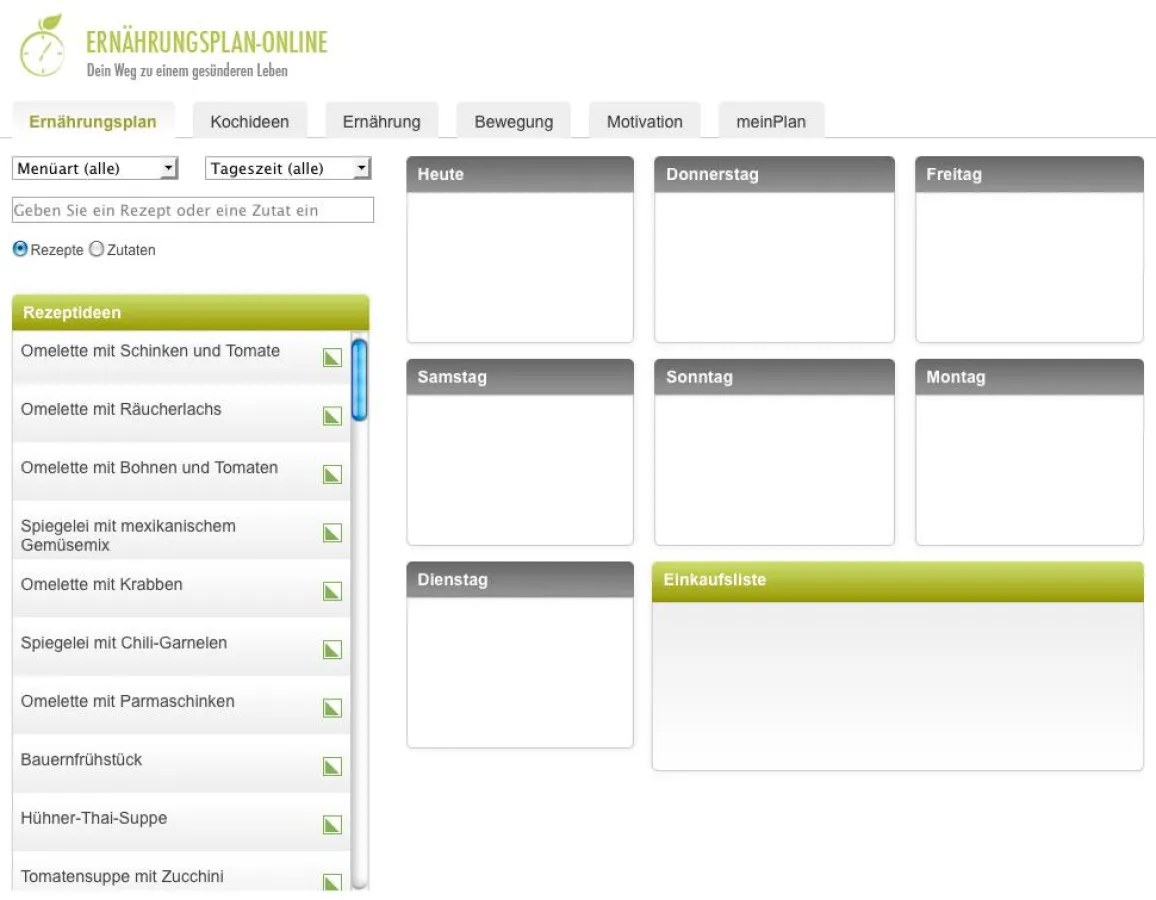Open the Menüart (alle) dropdown

pyautogui.click(x=95, y=169)
